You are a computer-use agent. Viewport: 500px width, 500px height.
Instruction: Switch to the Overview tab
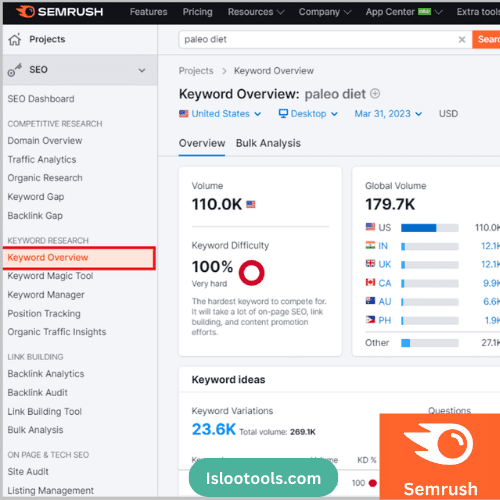202,143
